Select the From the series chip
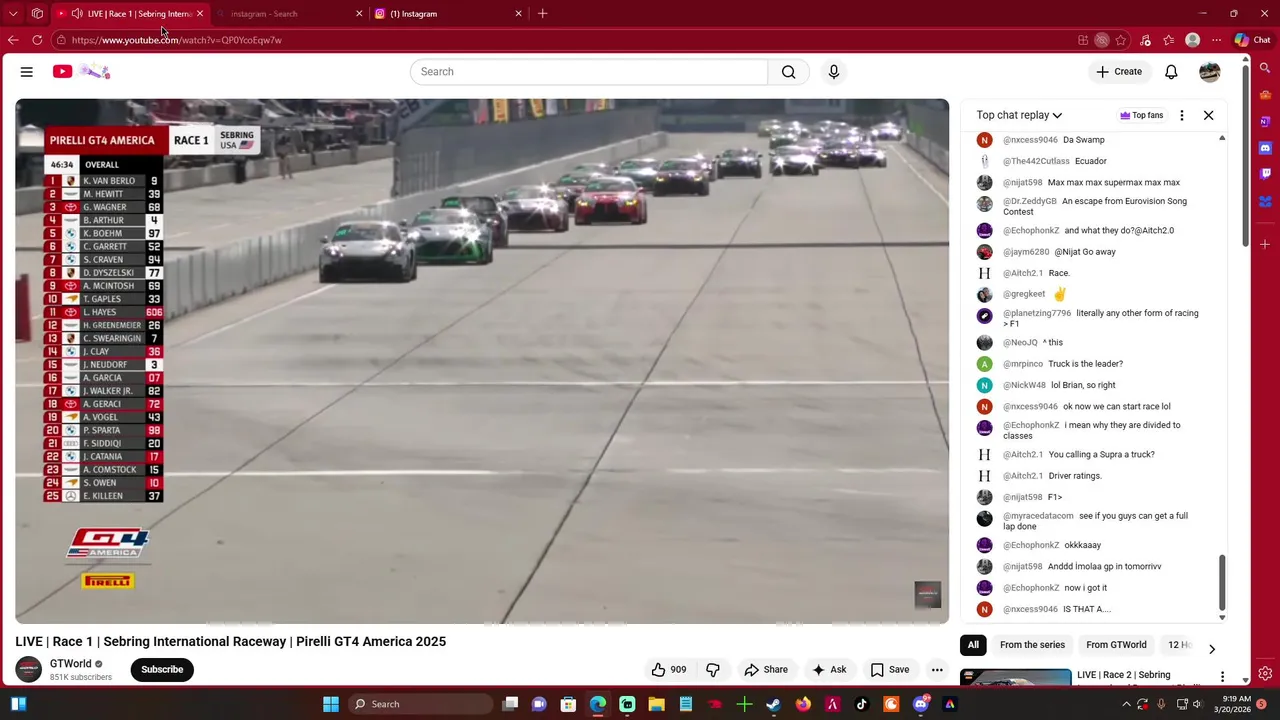 1032,645
